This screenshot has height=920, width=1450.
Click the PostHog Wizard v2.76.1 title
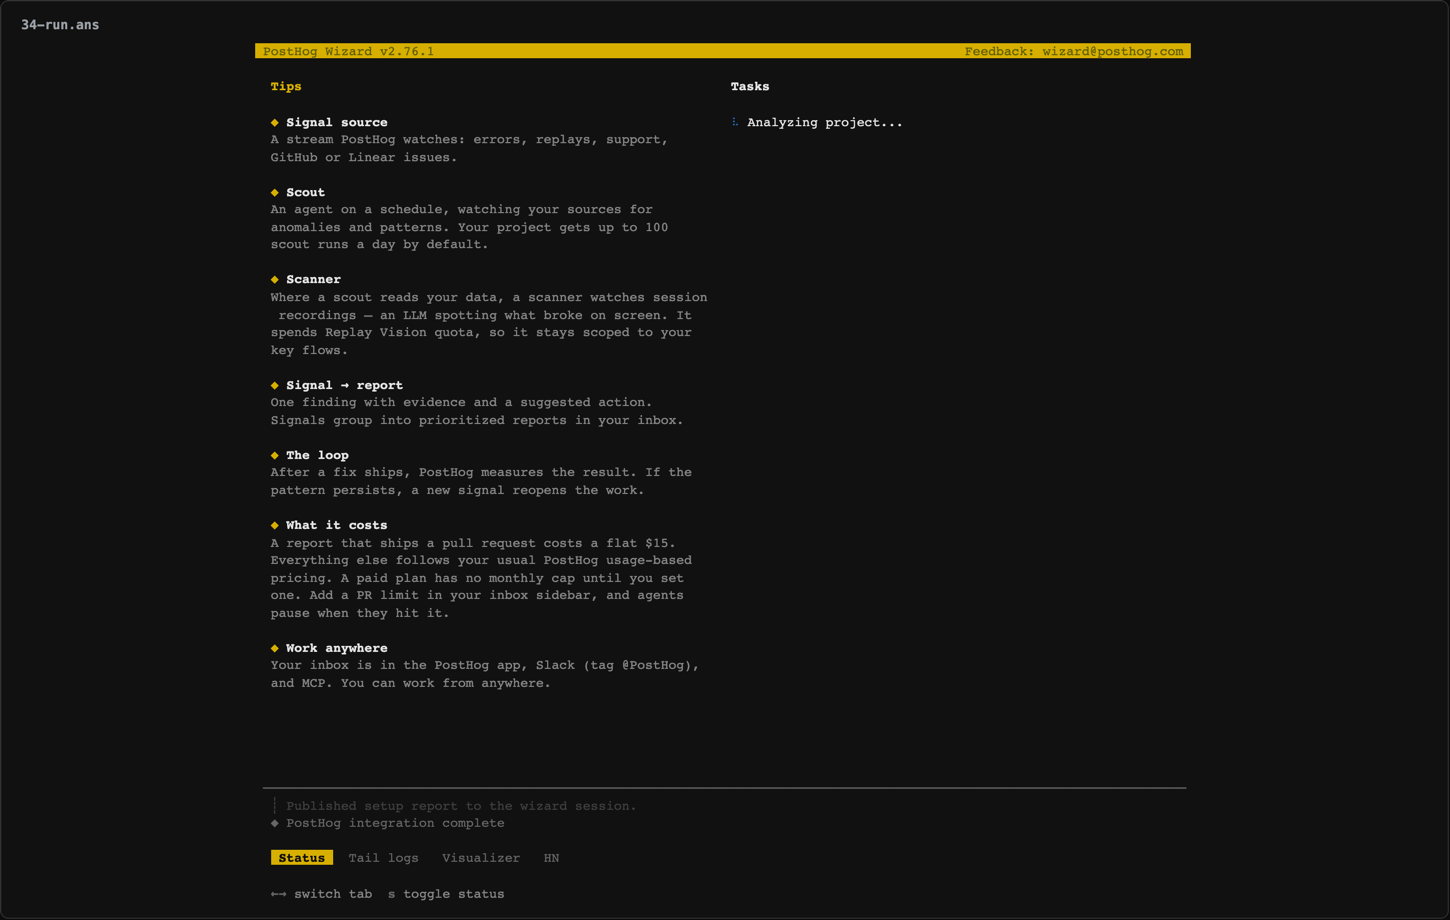coord(349,51)
